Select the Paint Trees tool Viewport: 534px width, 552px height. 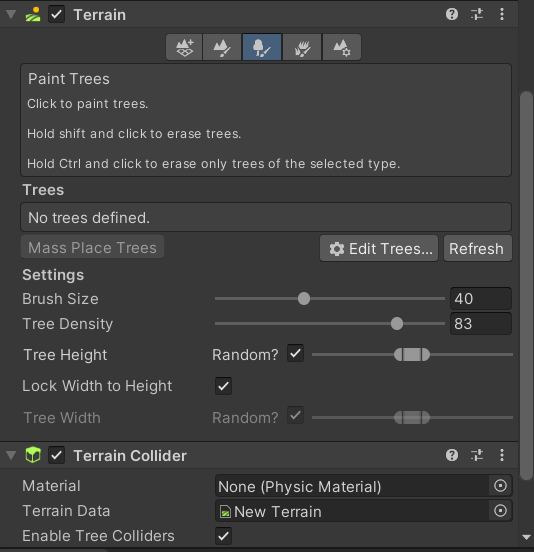[x=262, y=47]
